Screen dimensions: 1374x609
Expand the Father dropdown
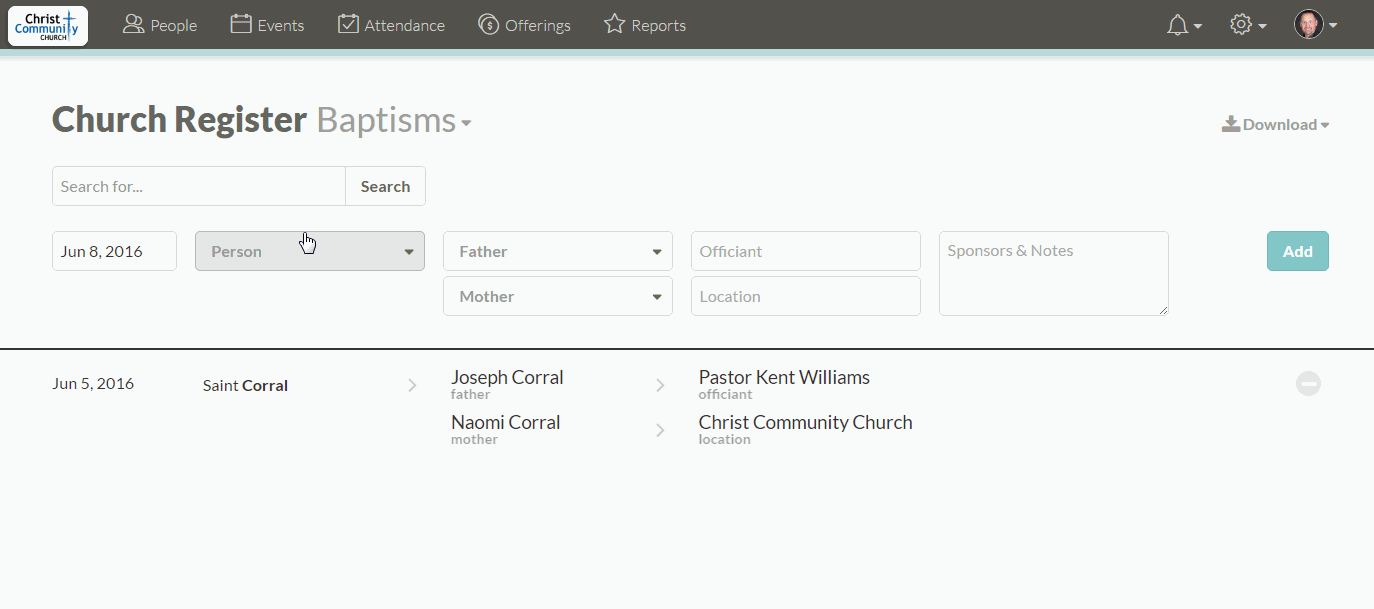(558, 251)
